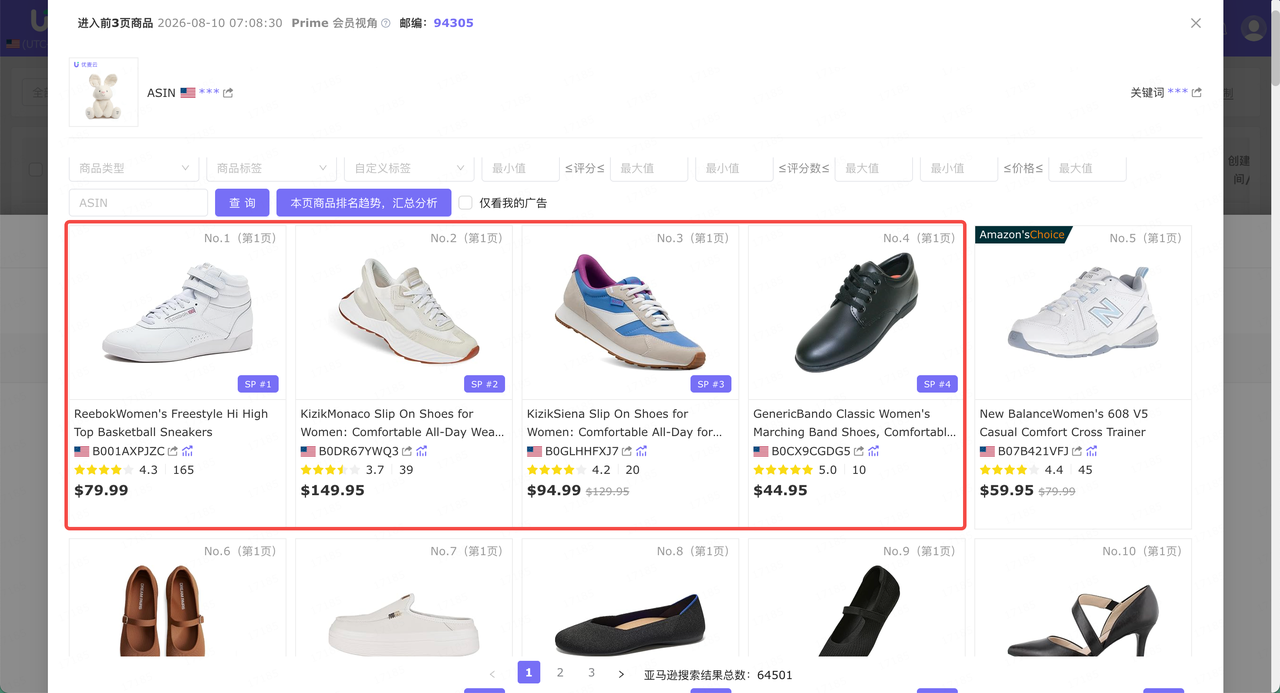Click user avatar icon in background page
Viewport: 1280px width, 693px height.
click(1253, 28)
